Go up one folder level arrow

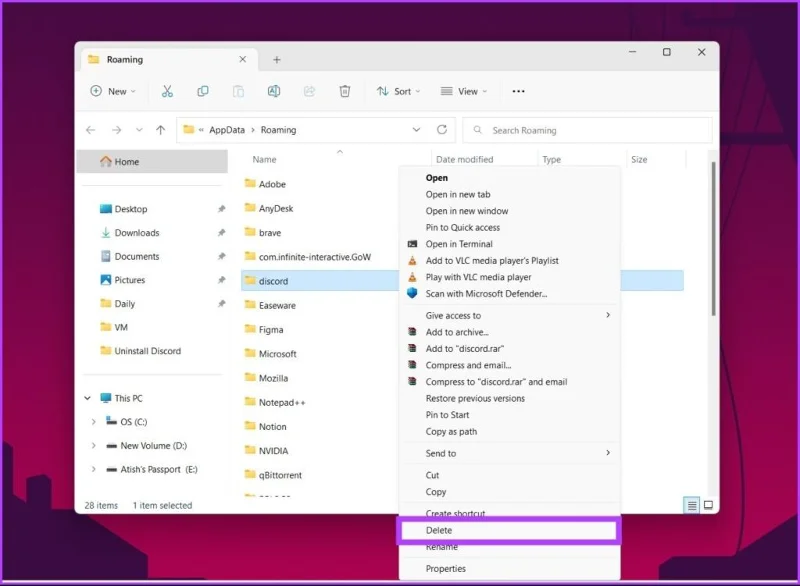[161, 130]
